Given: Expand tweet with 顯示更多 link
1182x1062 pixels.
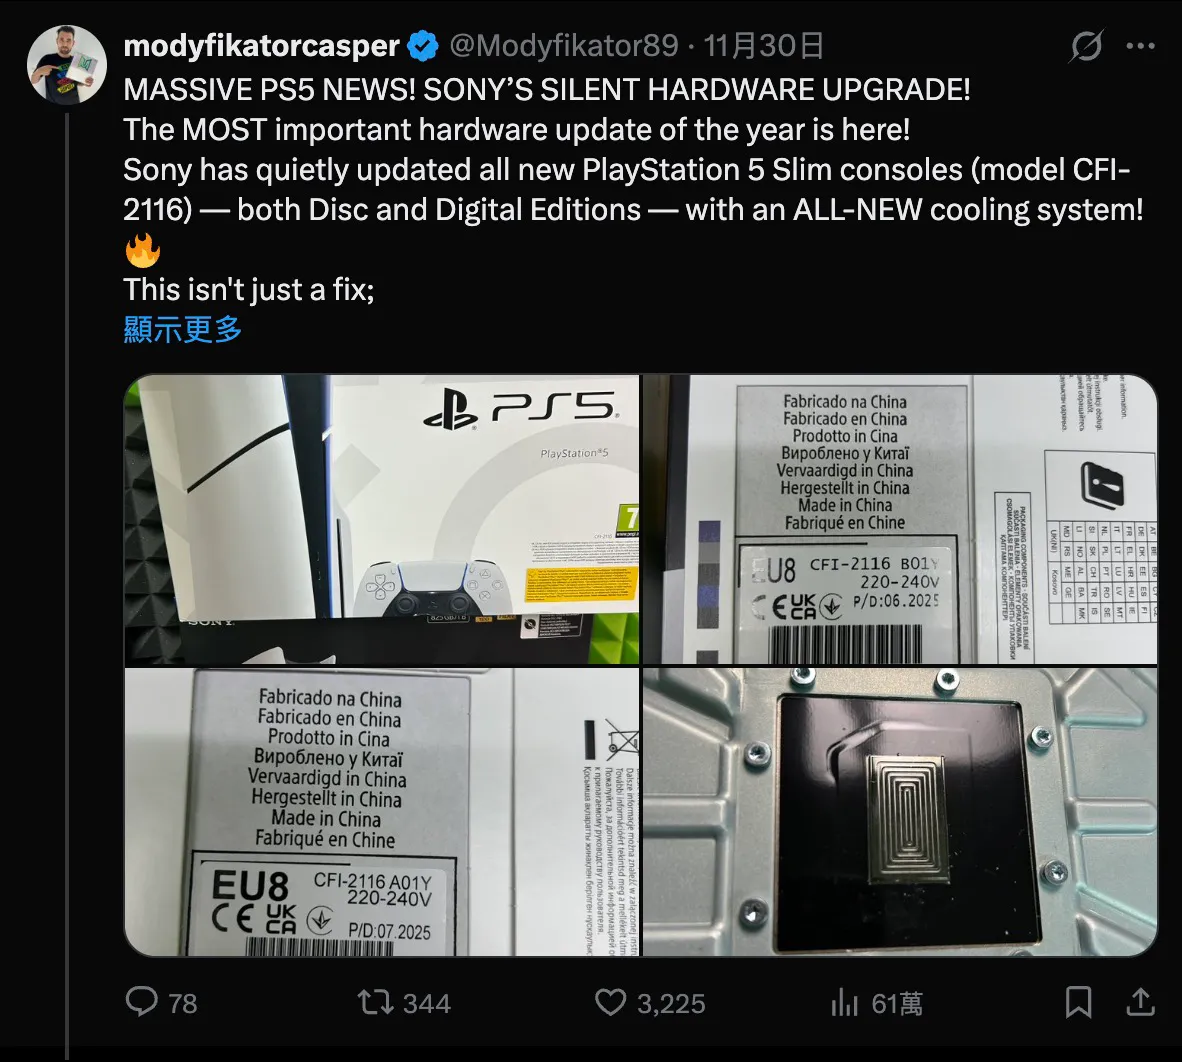Looking at the screenshot, I should (x=182, y=329).
